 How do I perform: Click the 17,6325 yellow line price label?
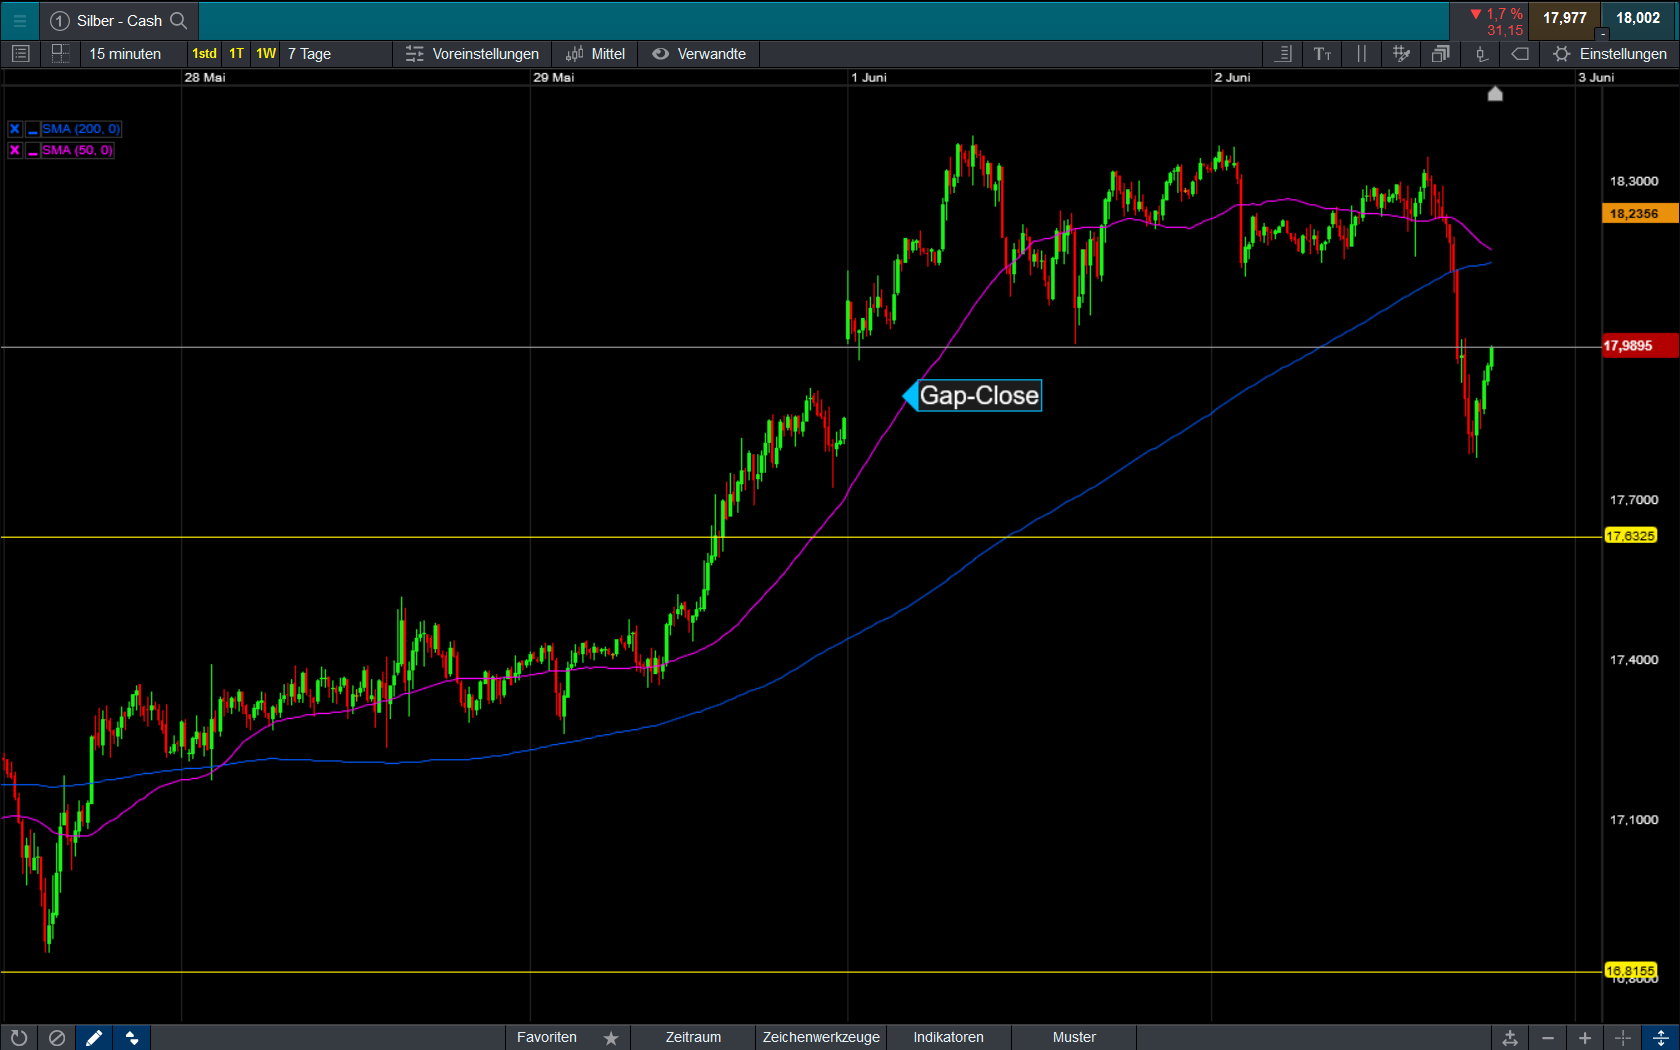[1630, 536]
